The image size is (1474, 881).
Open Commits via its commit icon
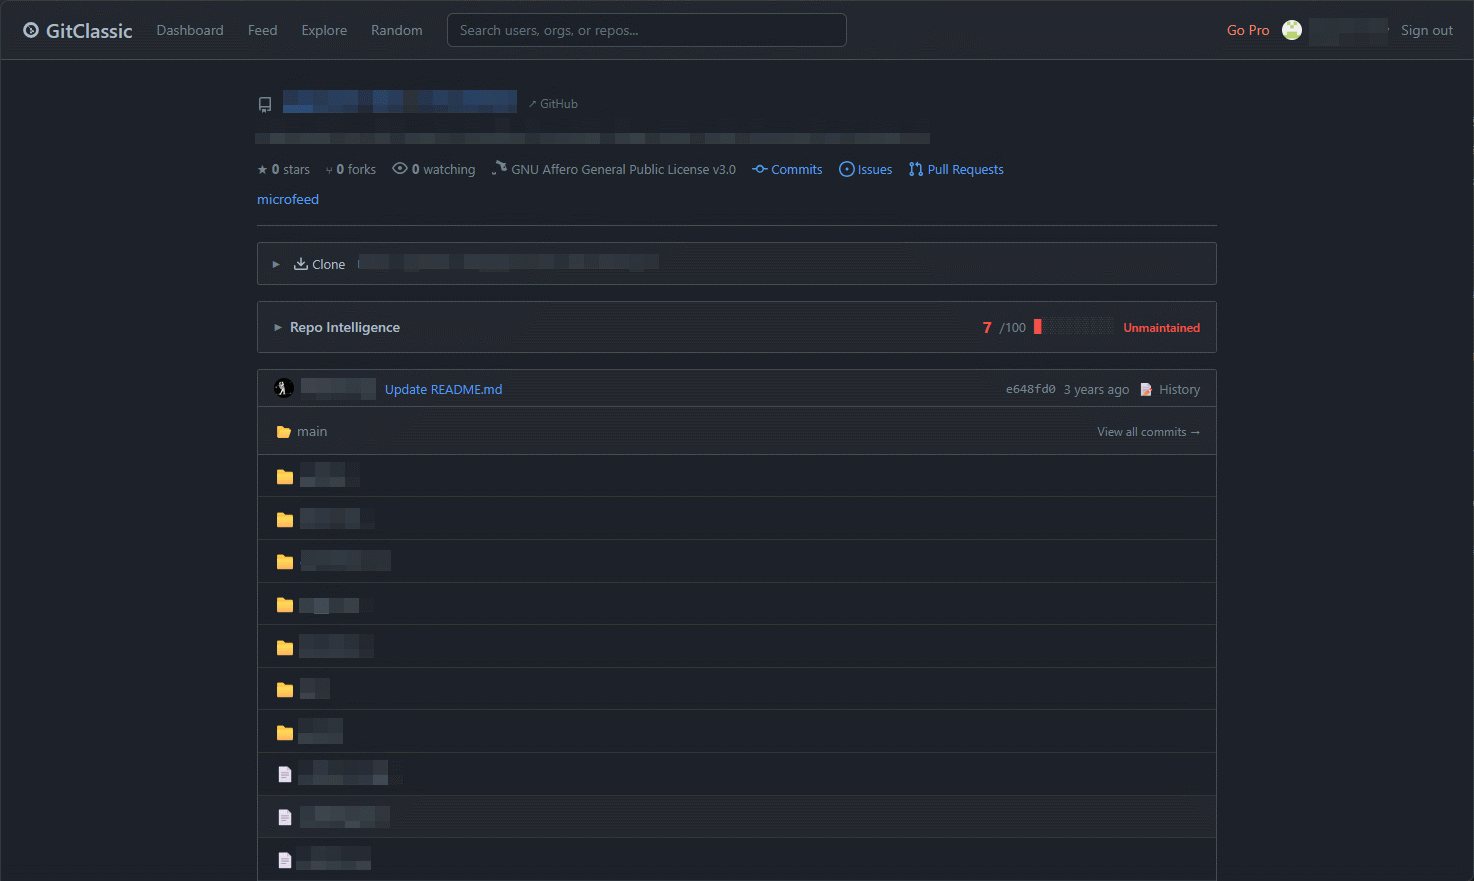760,169
